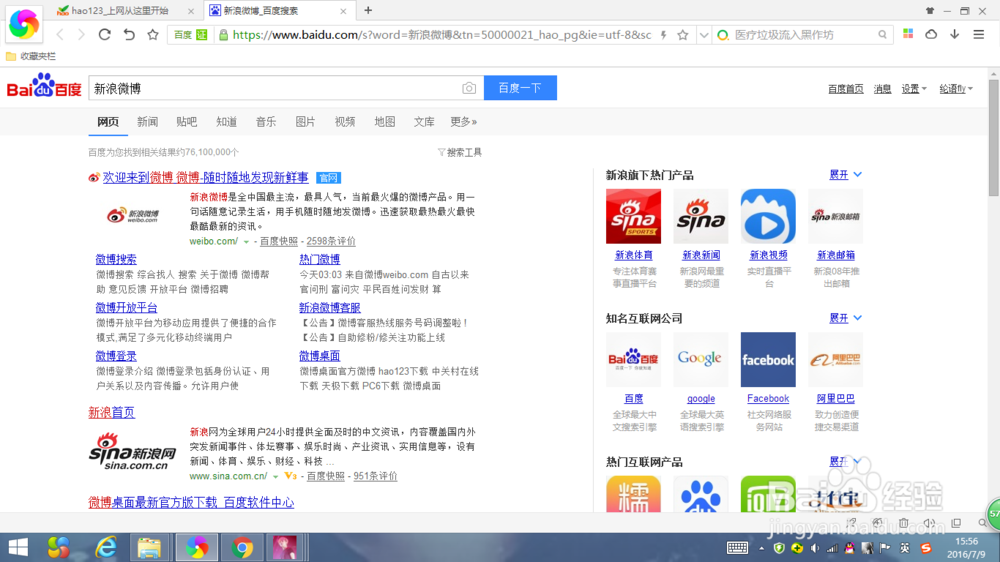Screen dimensions: 1000x562
Task: Close the hao123 tab
Action: pyautogui.click(x=191, y=11)
